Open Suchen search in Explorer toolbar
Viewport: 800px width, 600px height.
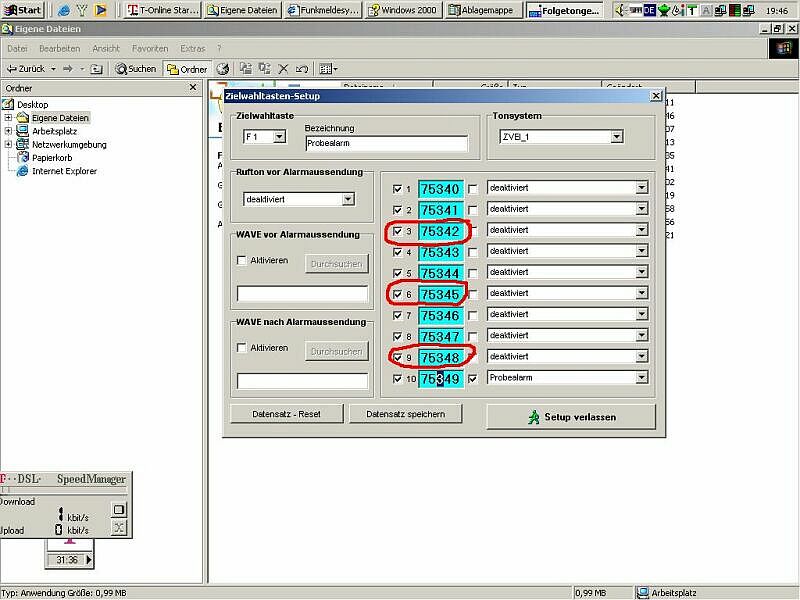coord(135,69)
